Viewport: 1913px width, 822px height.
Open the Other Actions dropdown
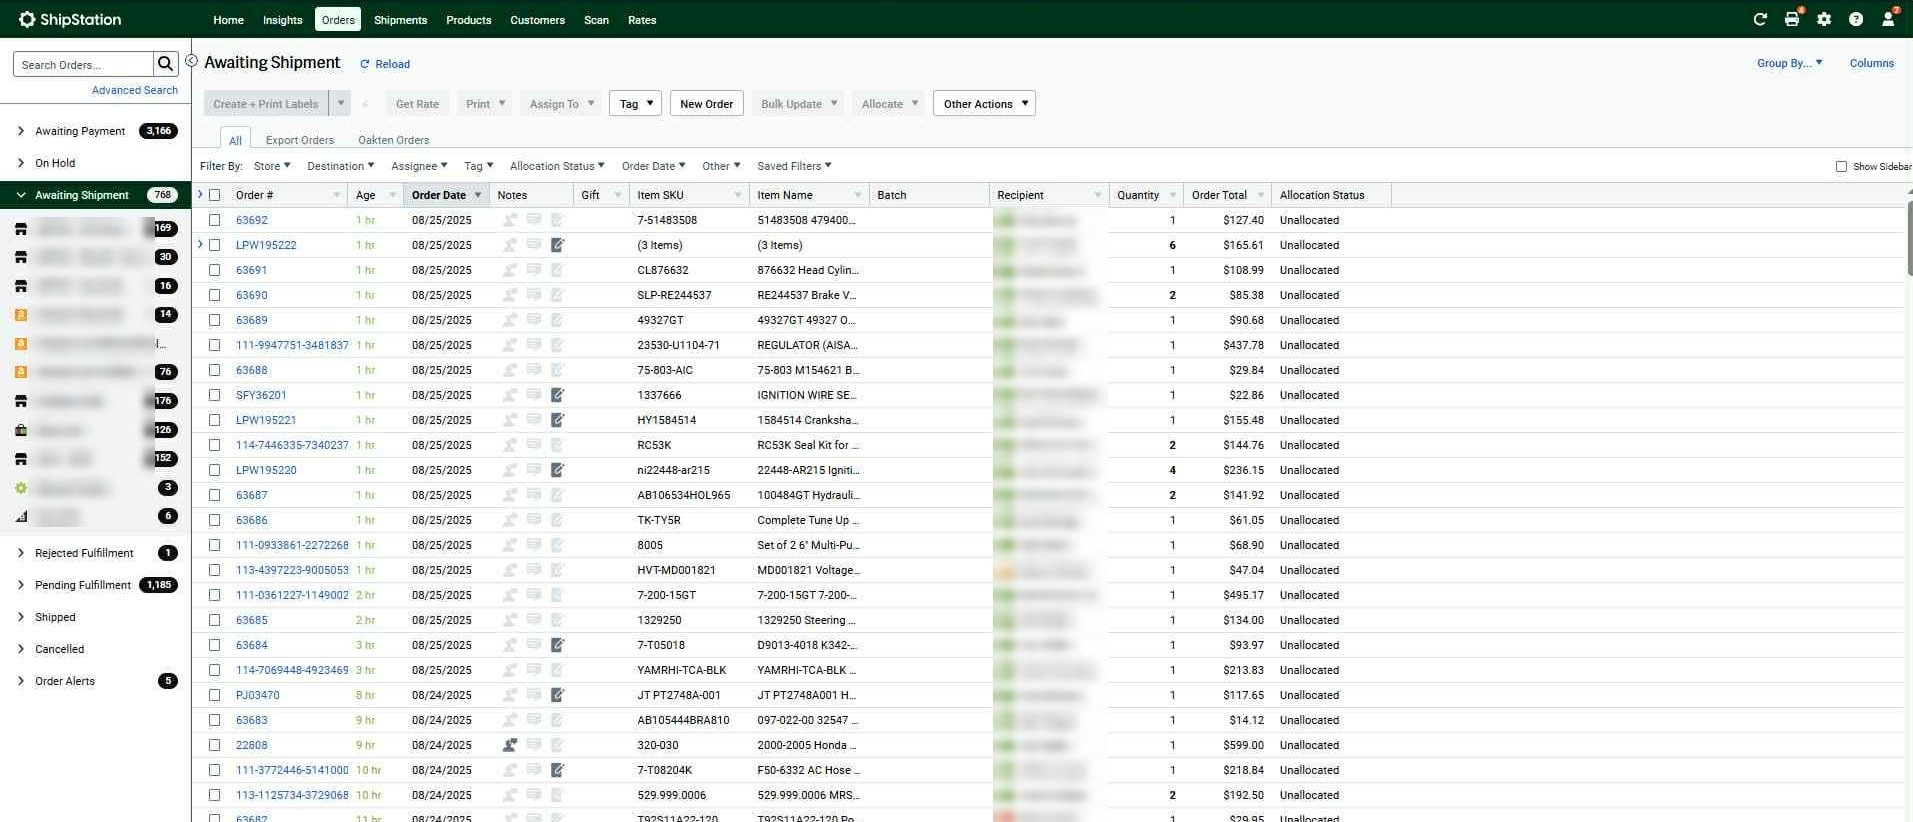click(984, 104)
